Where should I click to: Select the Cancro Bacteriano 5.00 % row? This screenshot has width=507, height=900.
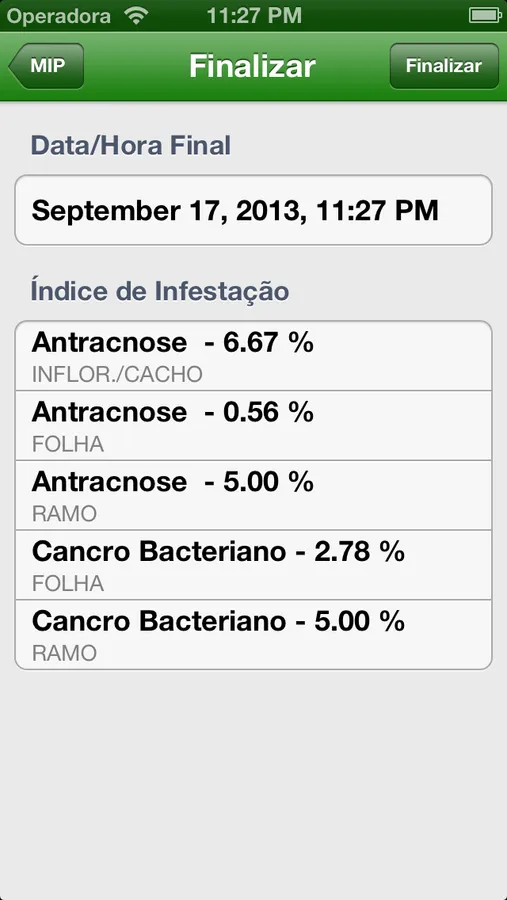pyautogui.click(x=253, y=634)
